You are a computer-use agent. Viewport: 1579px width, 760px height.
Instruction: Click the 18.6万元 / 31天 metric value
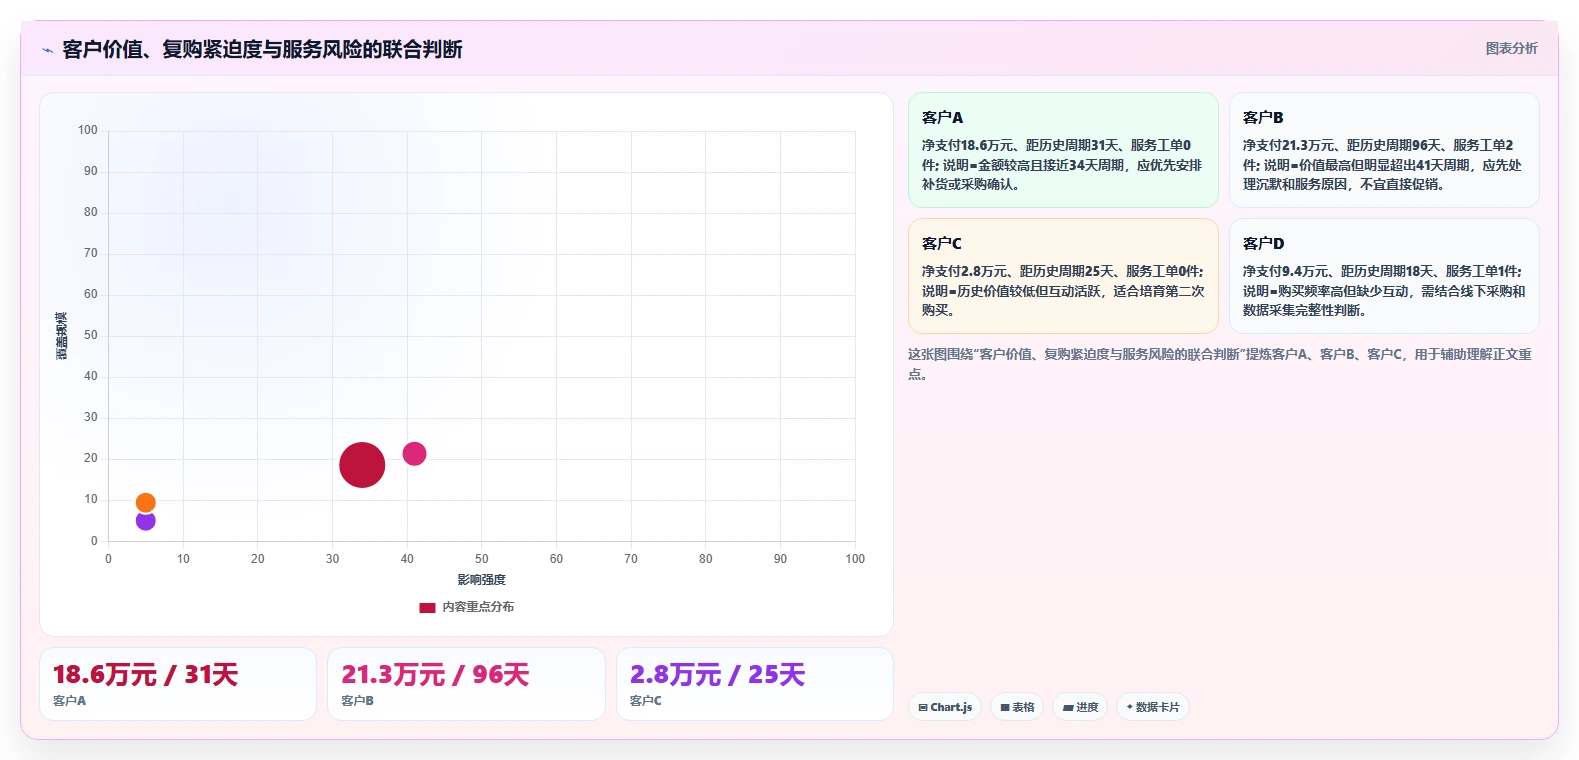145,675
